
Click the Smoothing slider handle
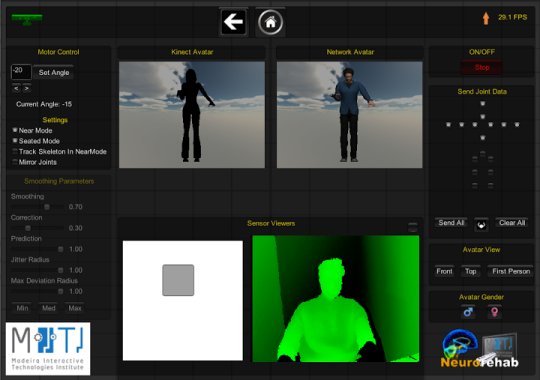coord(47,207)
